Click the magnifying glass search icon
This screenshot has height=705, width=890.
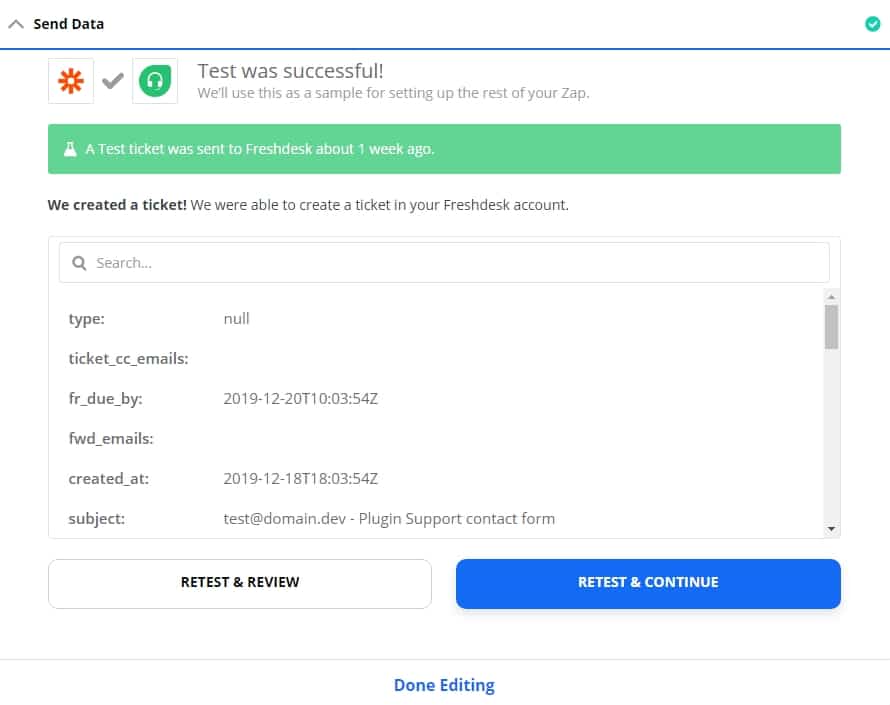click(x=79, y=263)
